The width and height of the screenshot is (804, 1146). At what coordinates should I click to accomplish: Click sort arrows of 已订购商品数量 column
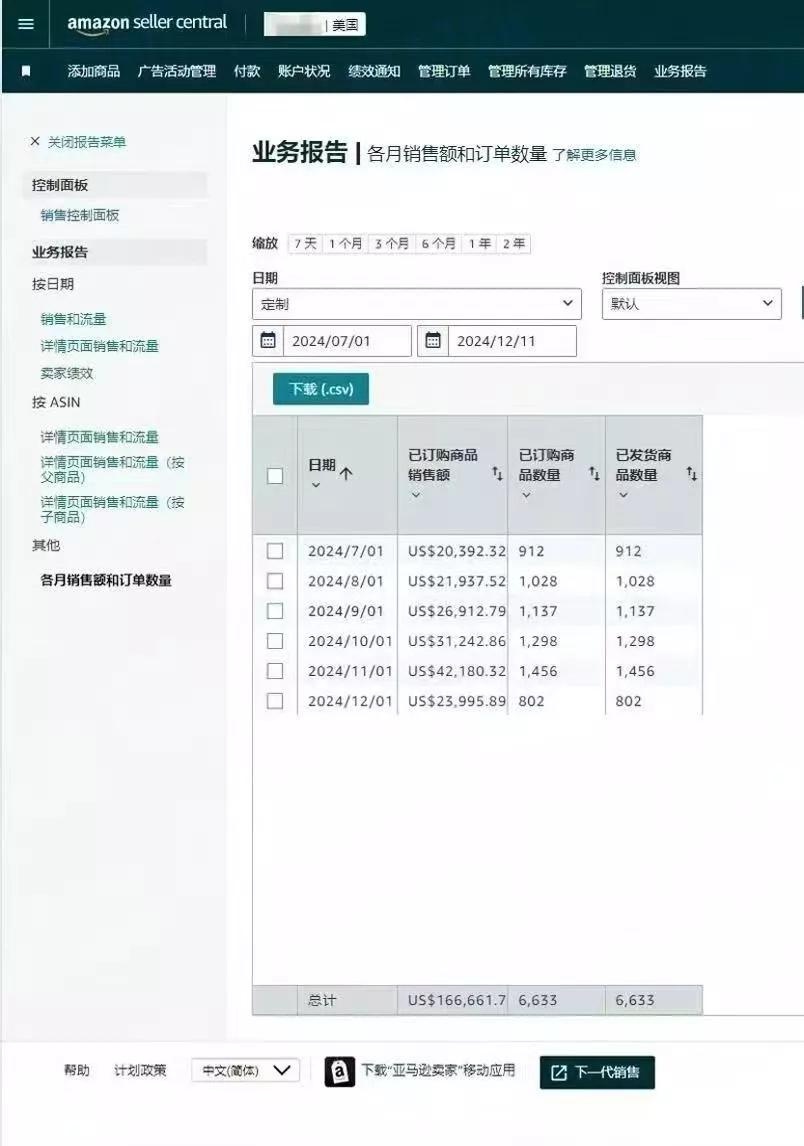point(594,474)
